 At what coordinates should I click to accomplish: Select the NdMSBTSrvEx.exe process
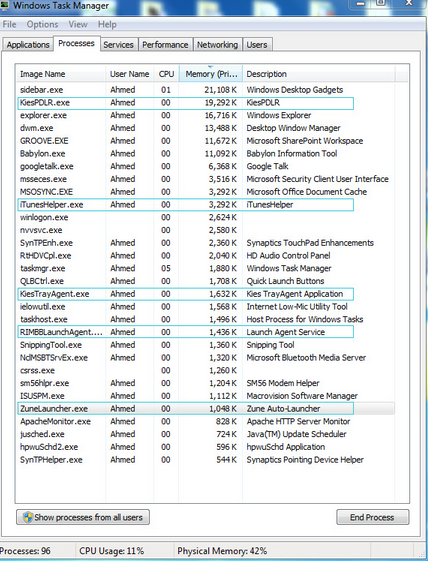click(205, 358)
